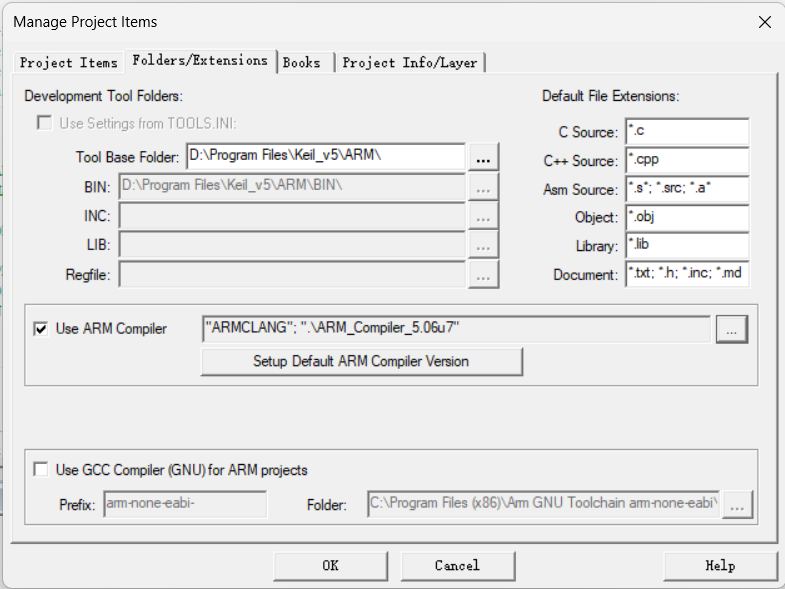Viewport: 785px width, 589px height.
Task: Close the Manage Project Items window
Action: [x=764, y=22]
